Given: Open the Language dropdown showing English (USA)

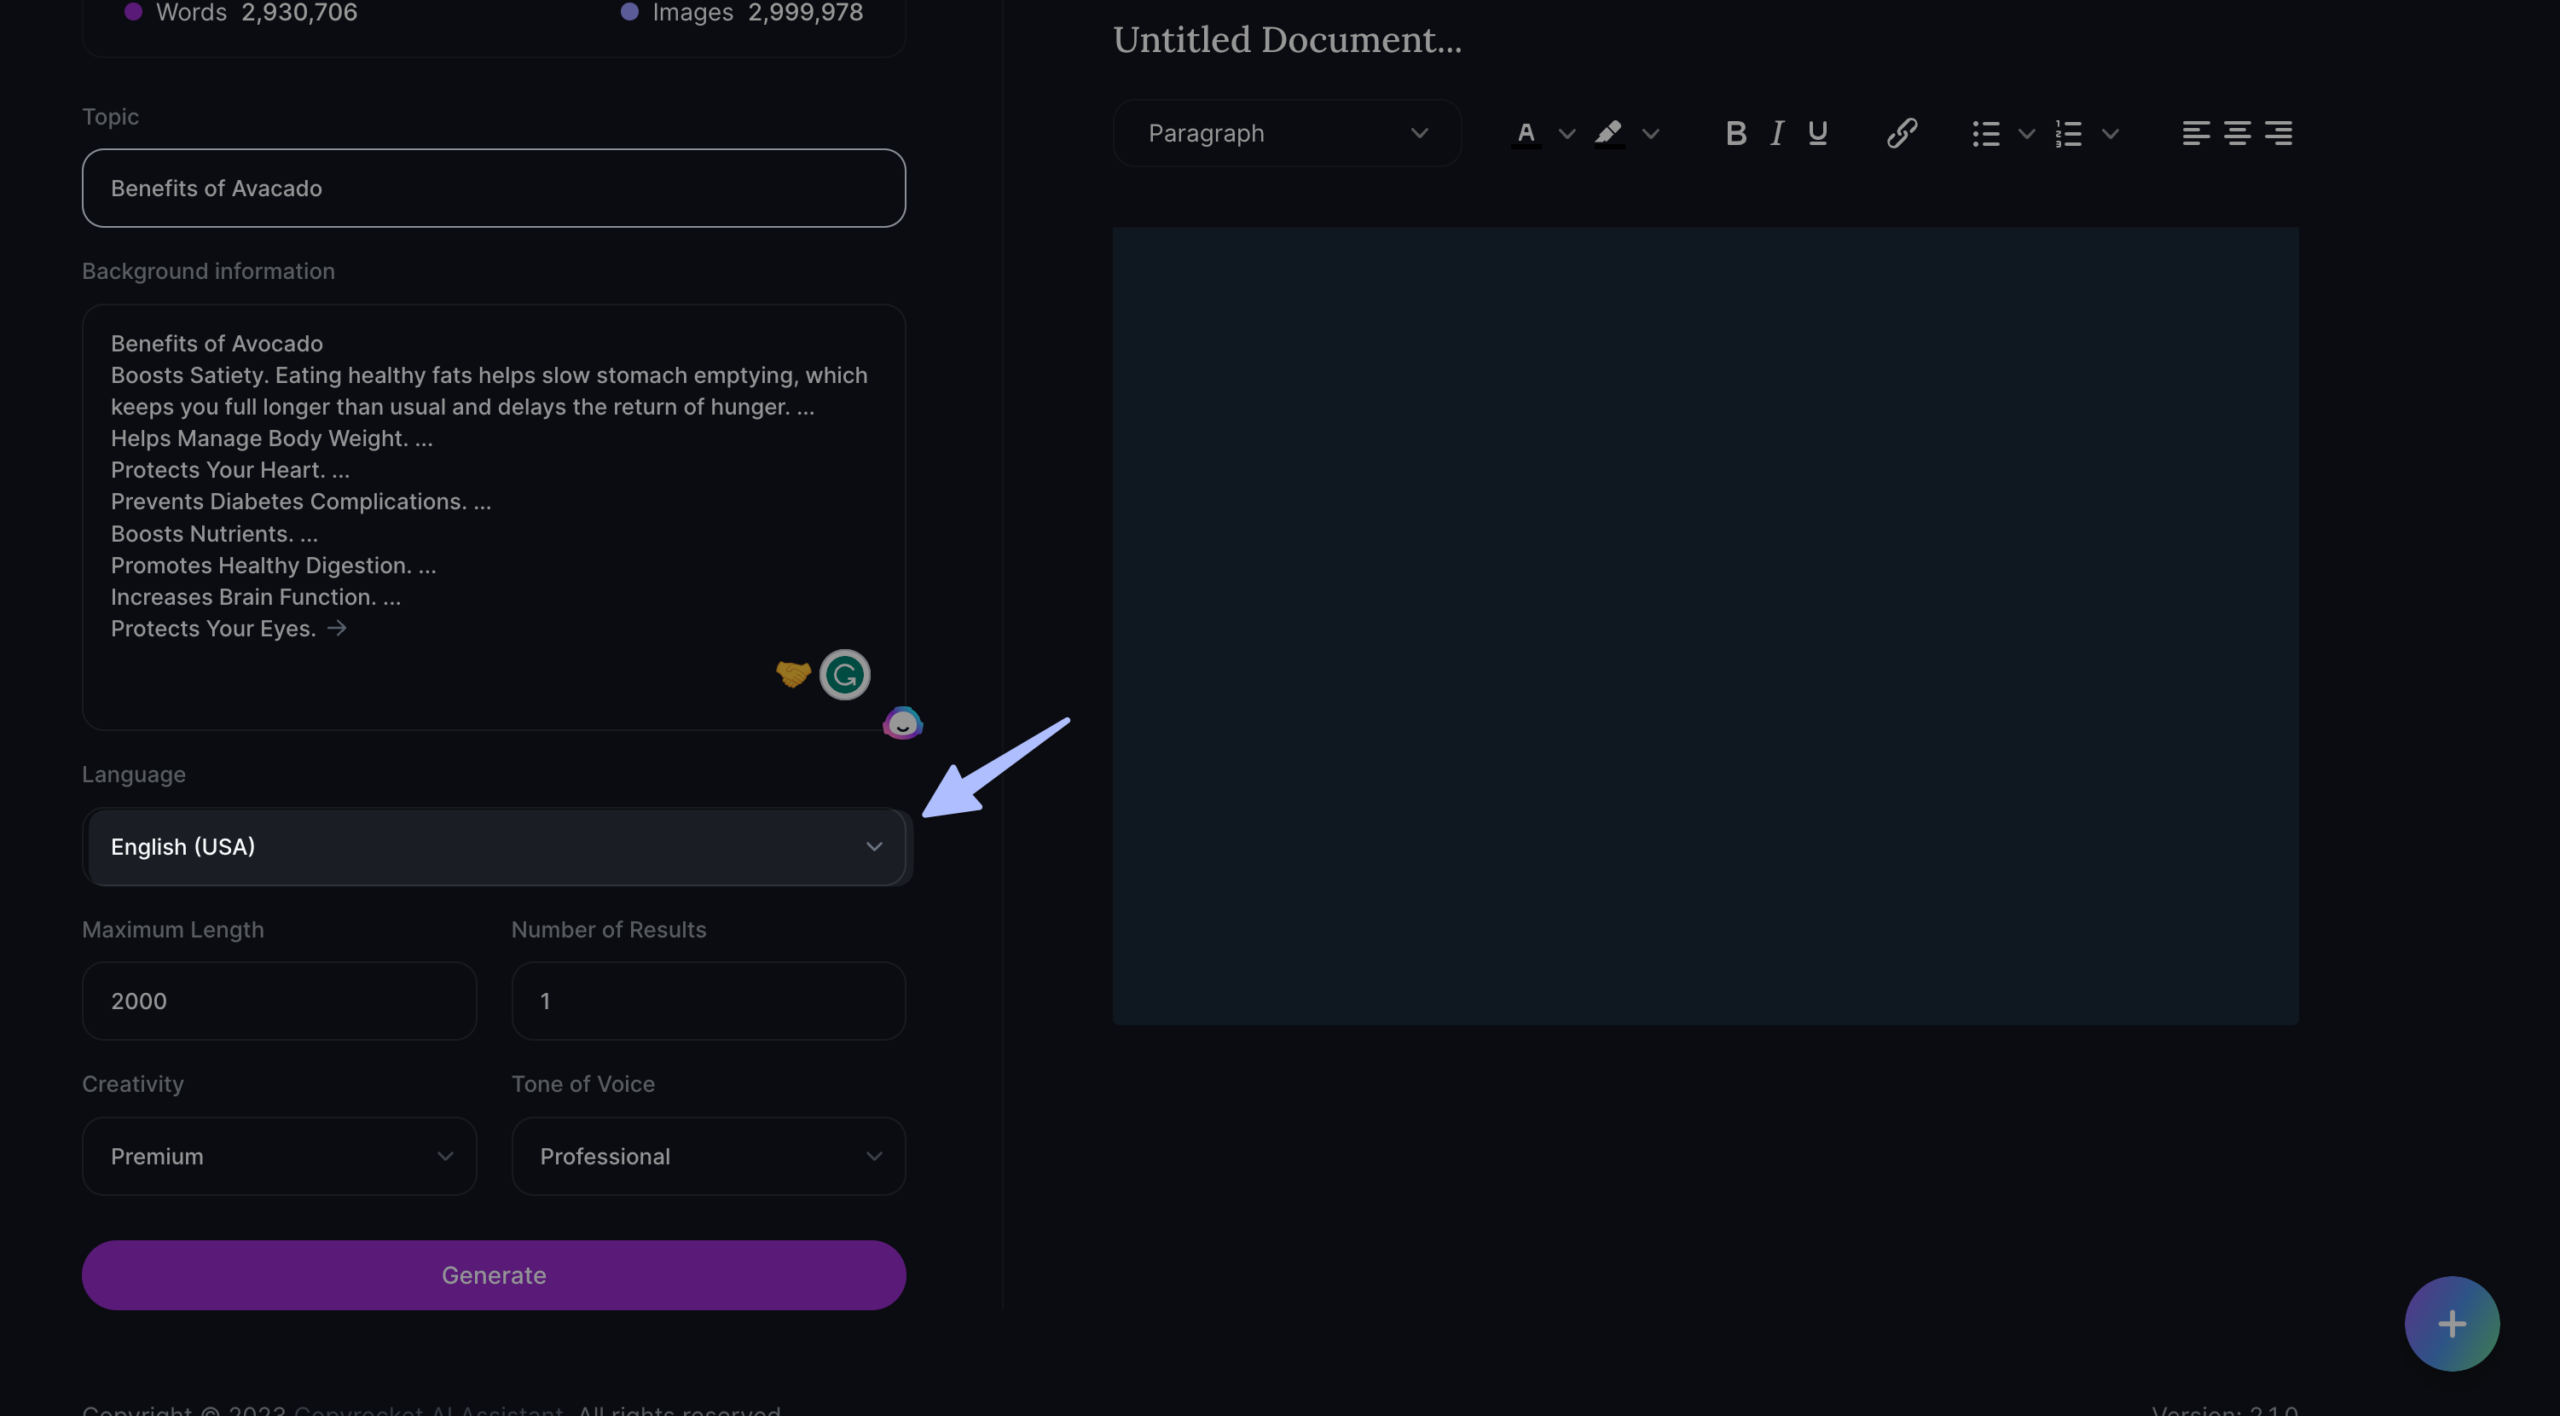Looking at the screenshot, I should point(495,847).
